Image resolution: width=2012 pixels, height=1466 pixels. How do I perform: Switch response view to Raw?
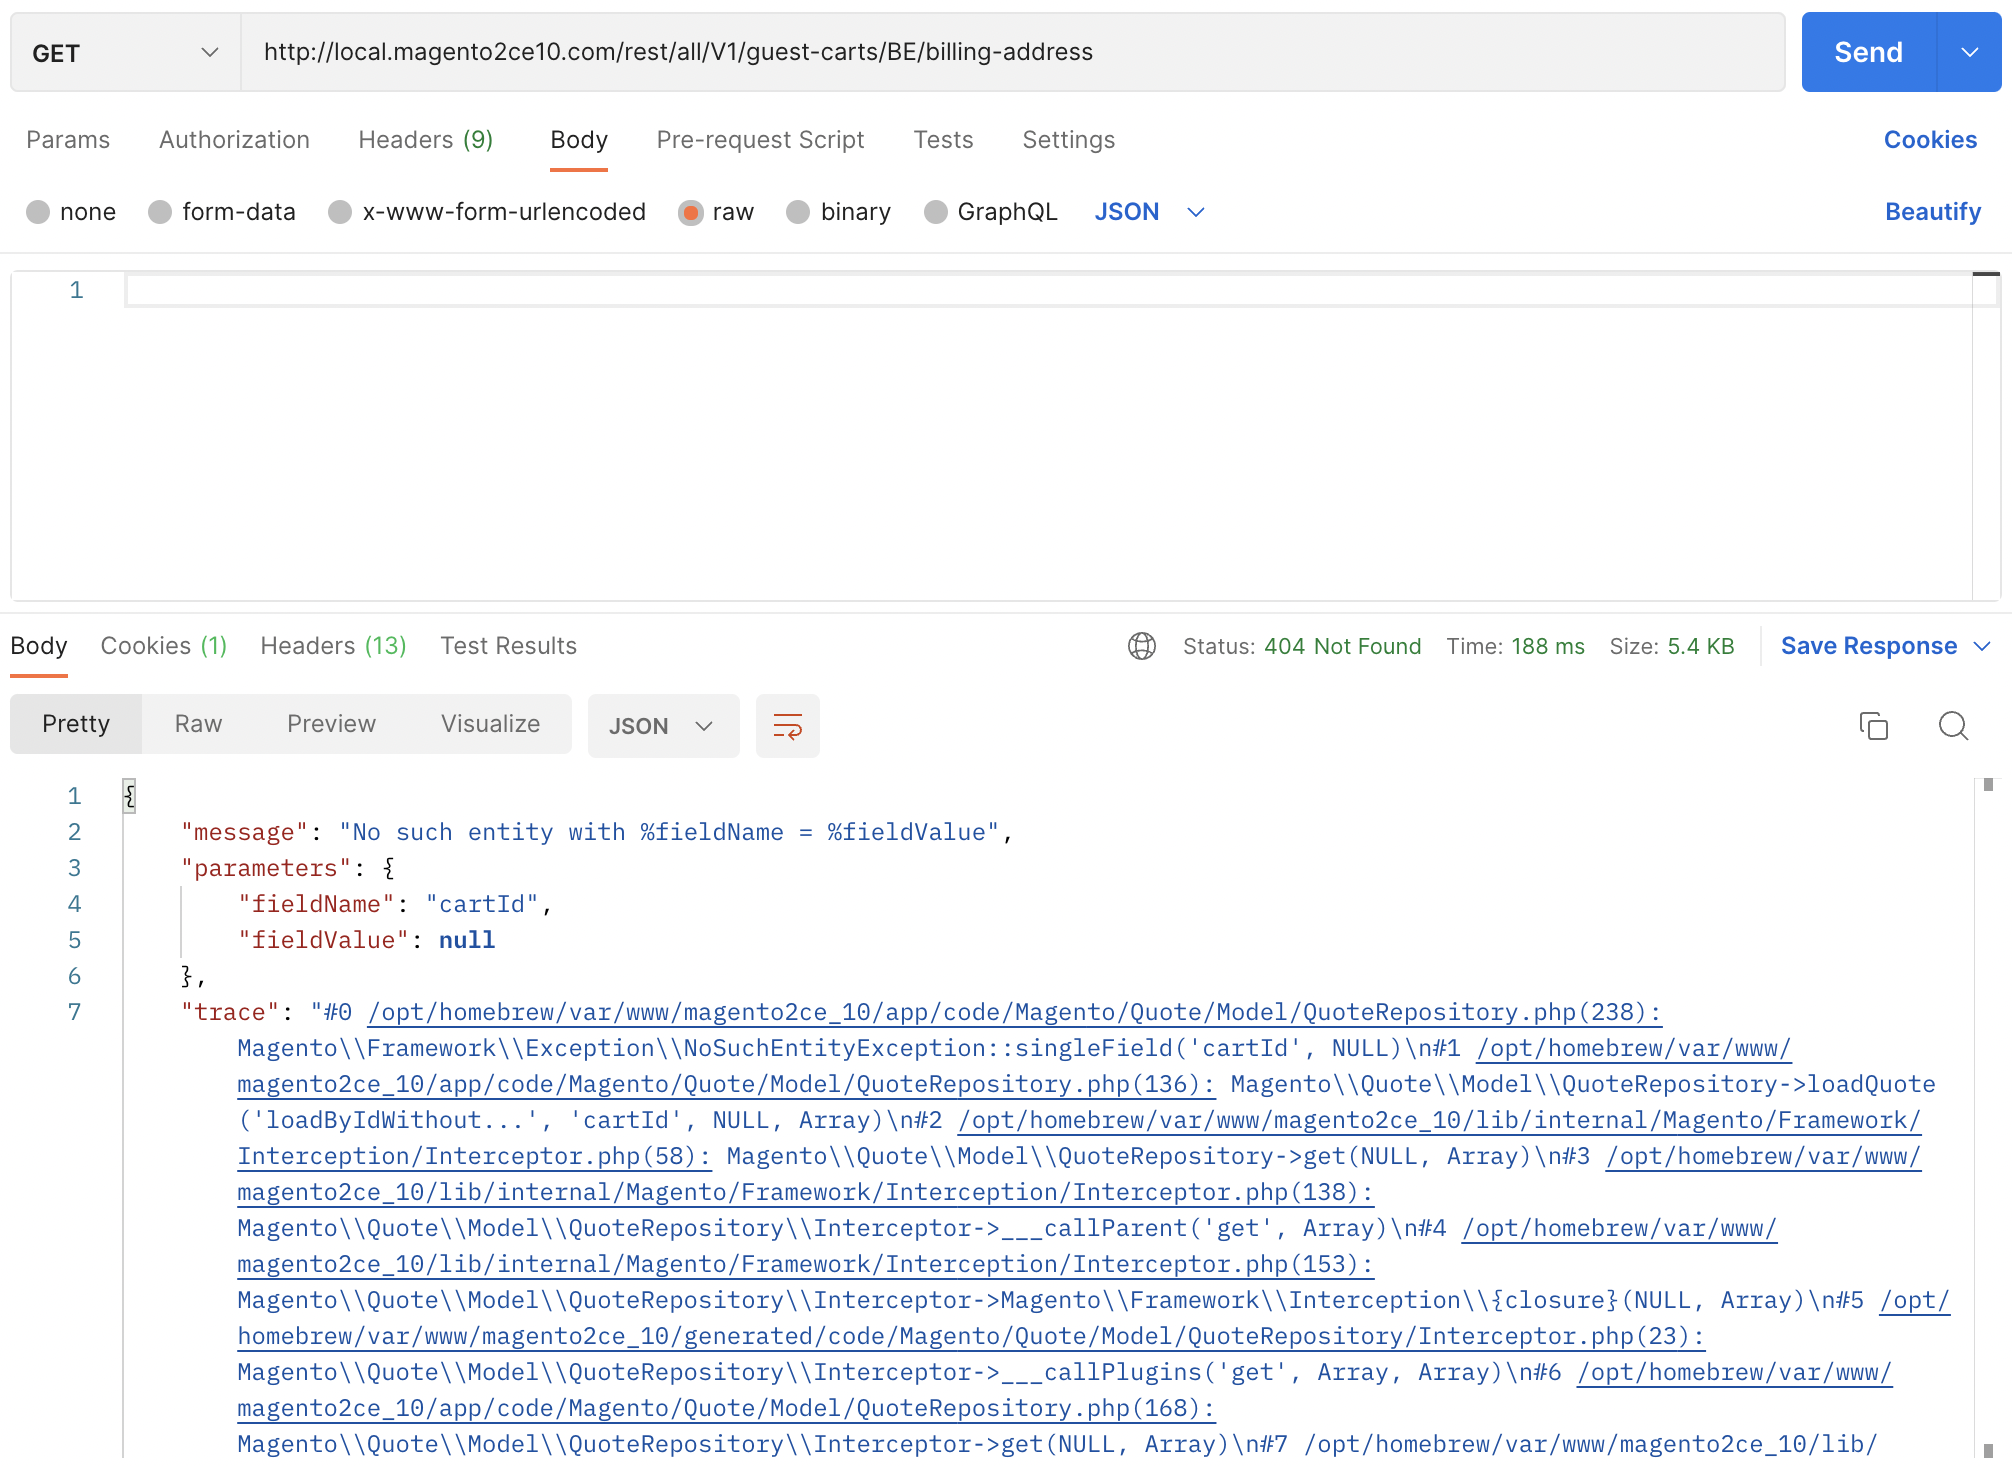pos(198,724)
